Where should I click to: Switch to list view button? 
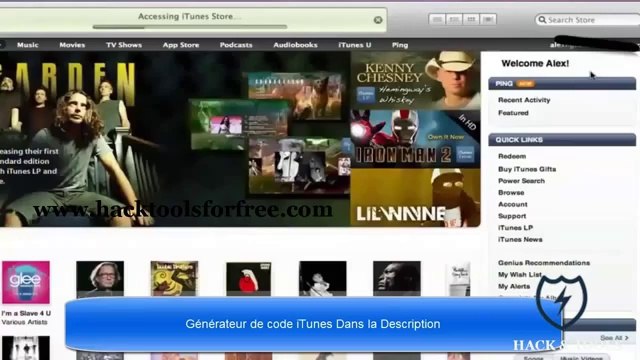[437, 19]
